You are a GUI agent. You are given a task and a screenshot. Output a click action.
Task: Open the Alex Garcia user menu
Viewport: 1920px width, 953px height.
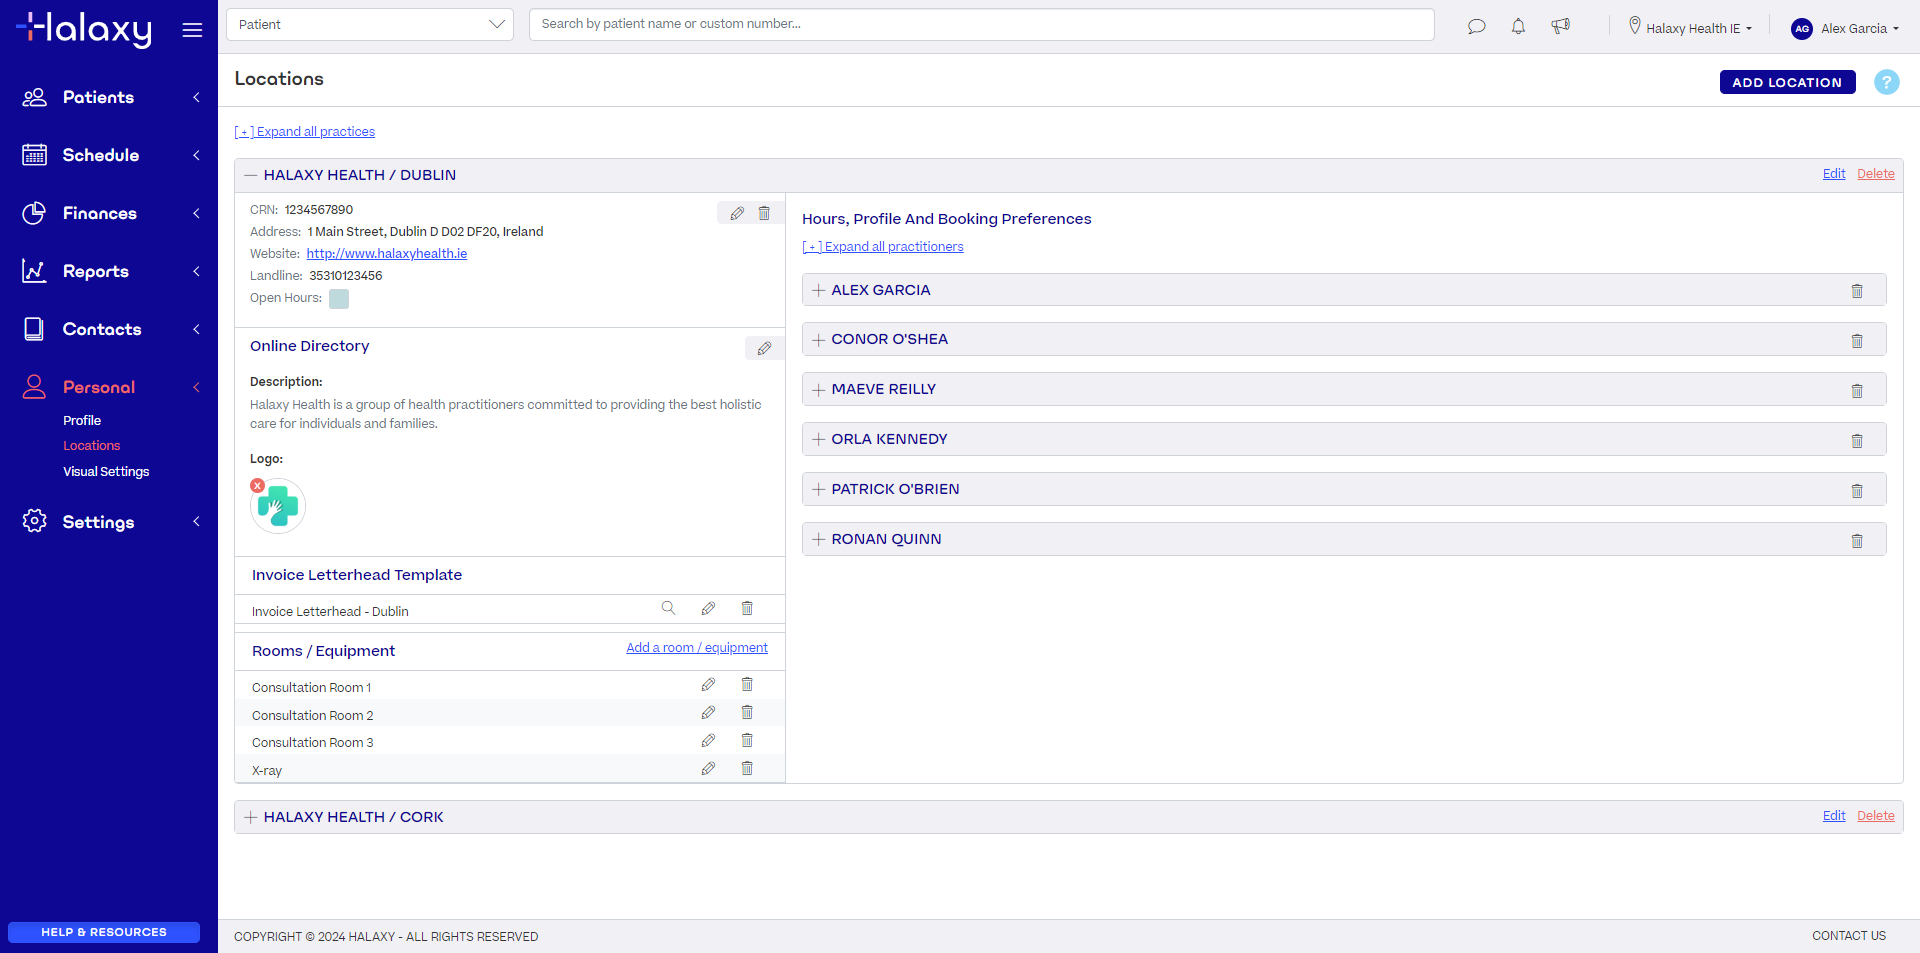(1845, 28)
